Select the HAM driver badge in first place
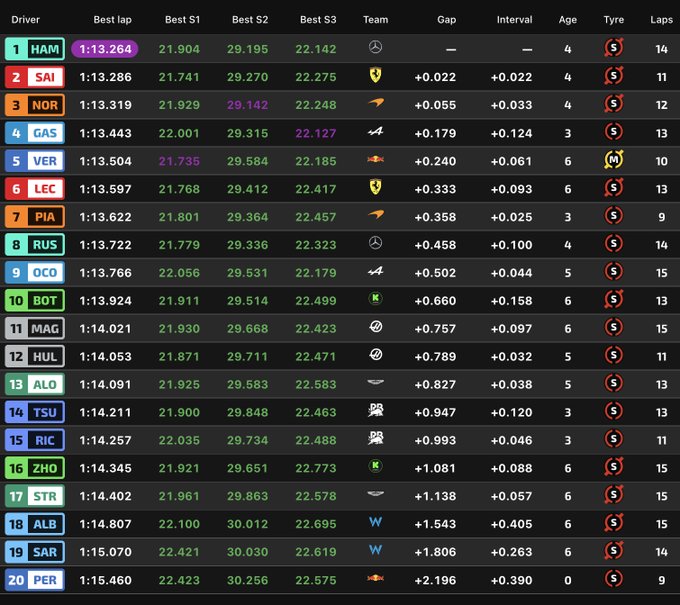This screenshot has height=605, width=680. (35, 49)
